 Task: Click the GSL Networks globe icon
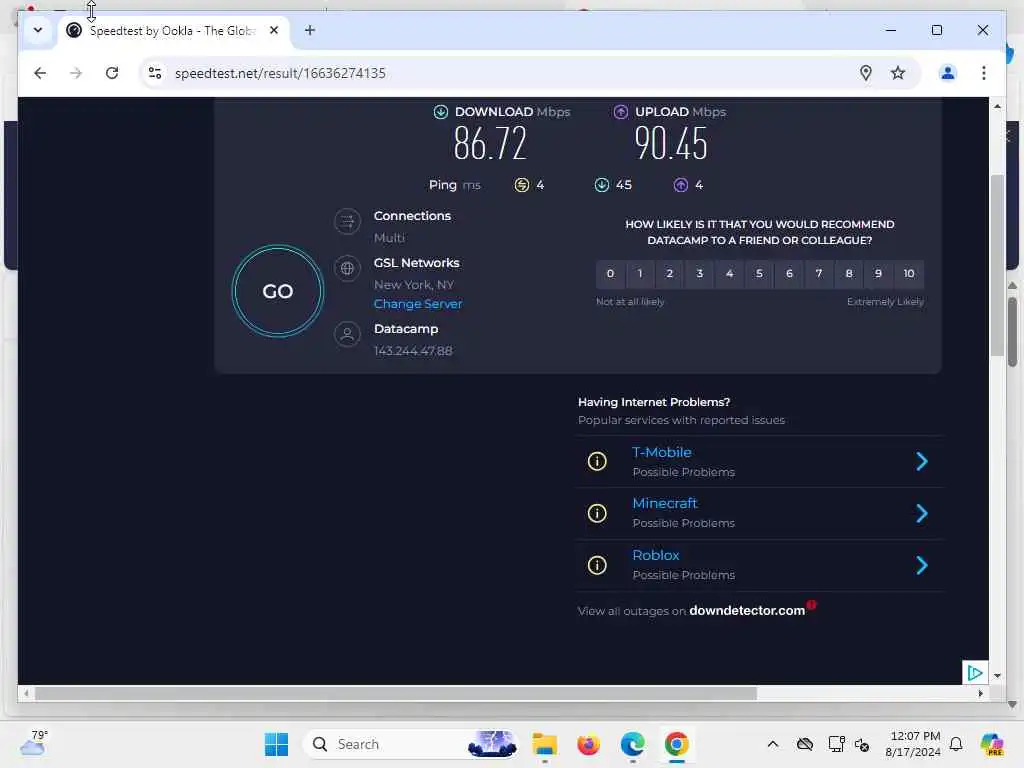click(347, 268)
